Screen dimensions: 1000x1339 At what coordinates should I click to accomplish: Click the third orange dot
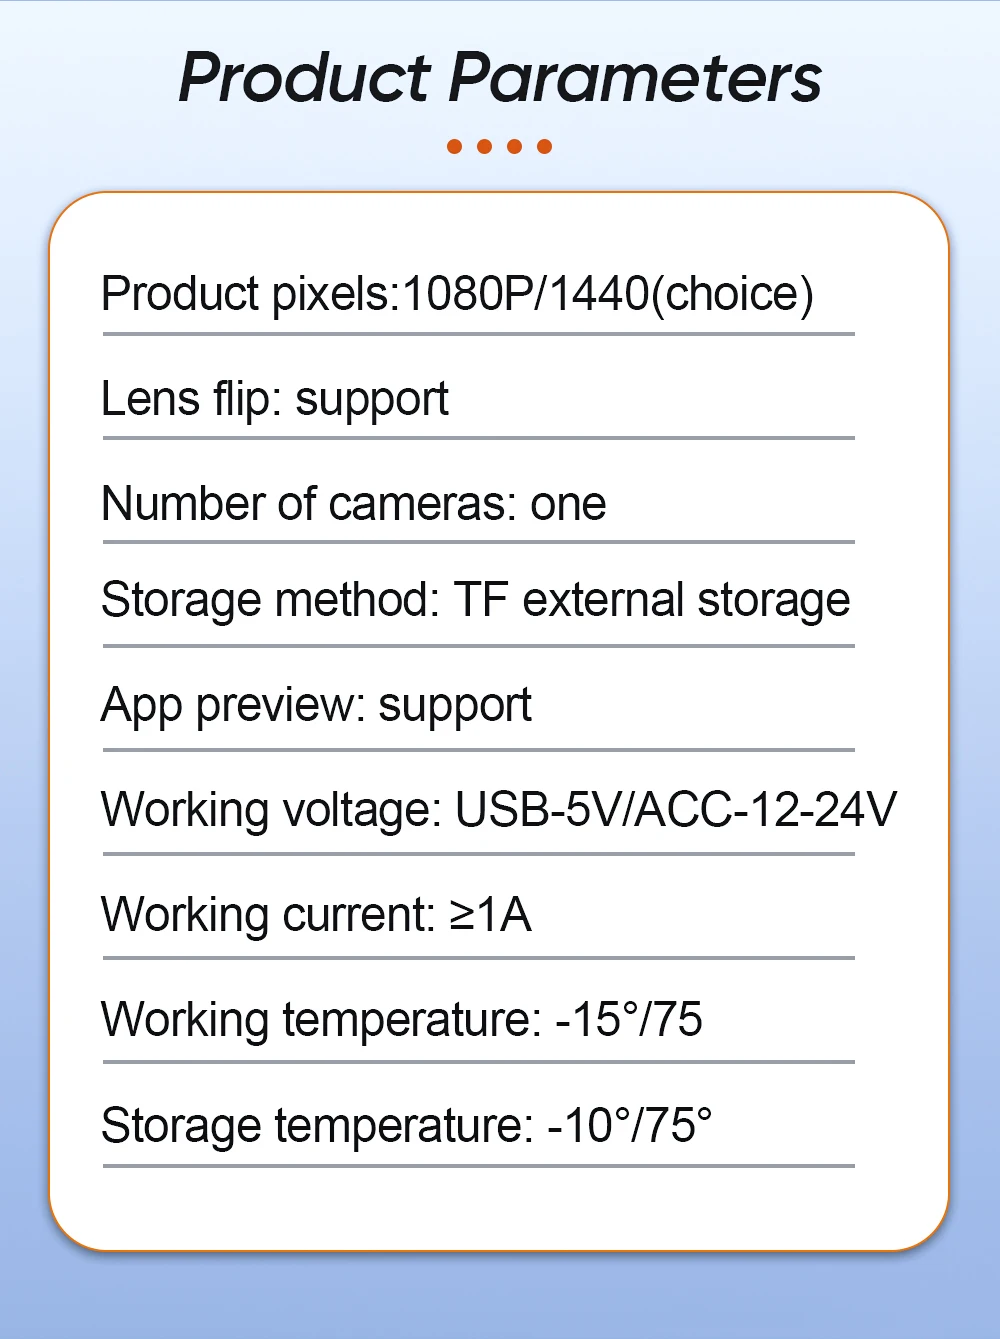click(x=515, y=147)
